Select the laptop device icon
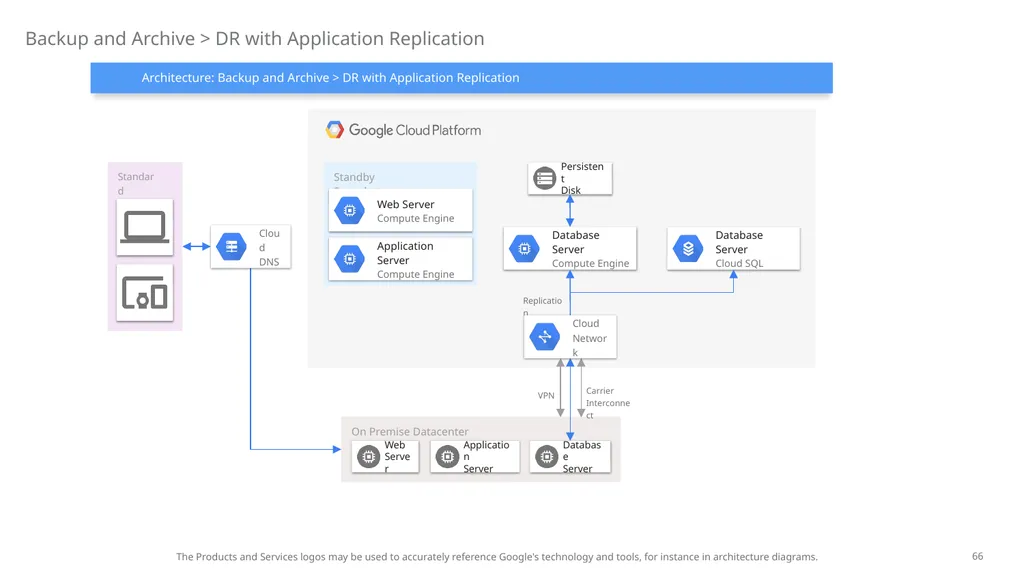This screenshot has width=1024, height=576. point(145,227)
